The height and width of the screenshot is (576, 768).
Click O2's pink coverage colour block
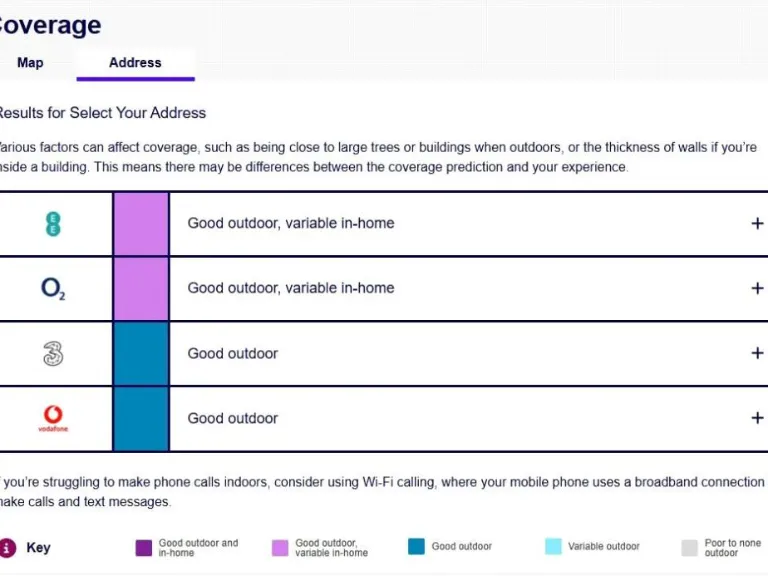[141, 288]
